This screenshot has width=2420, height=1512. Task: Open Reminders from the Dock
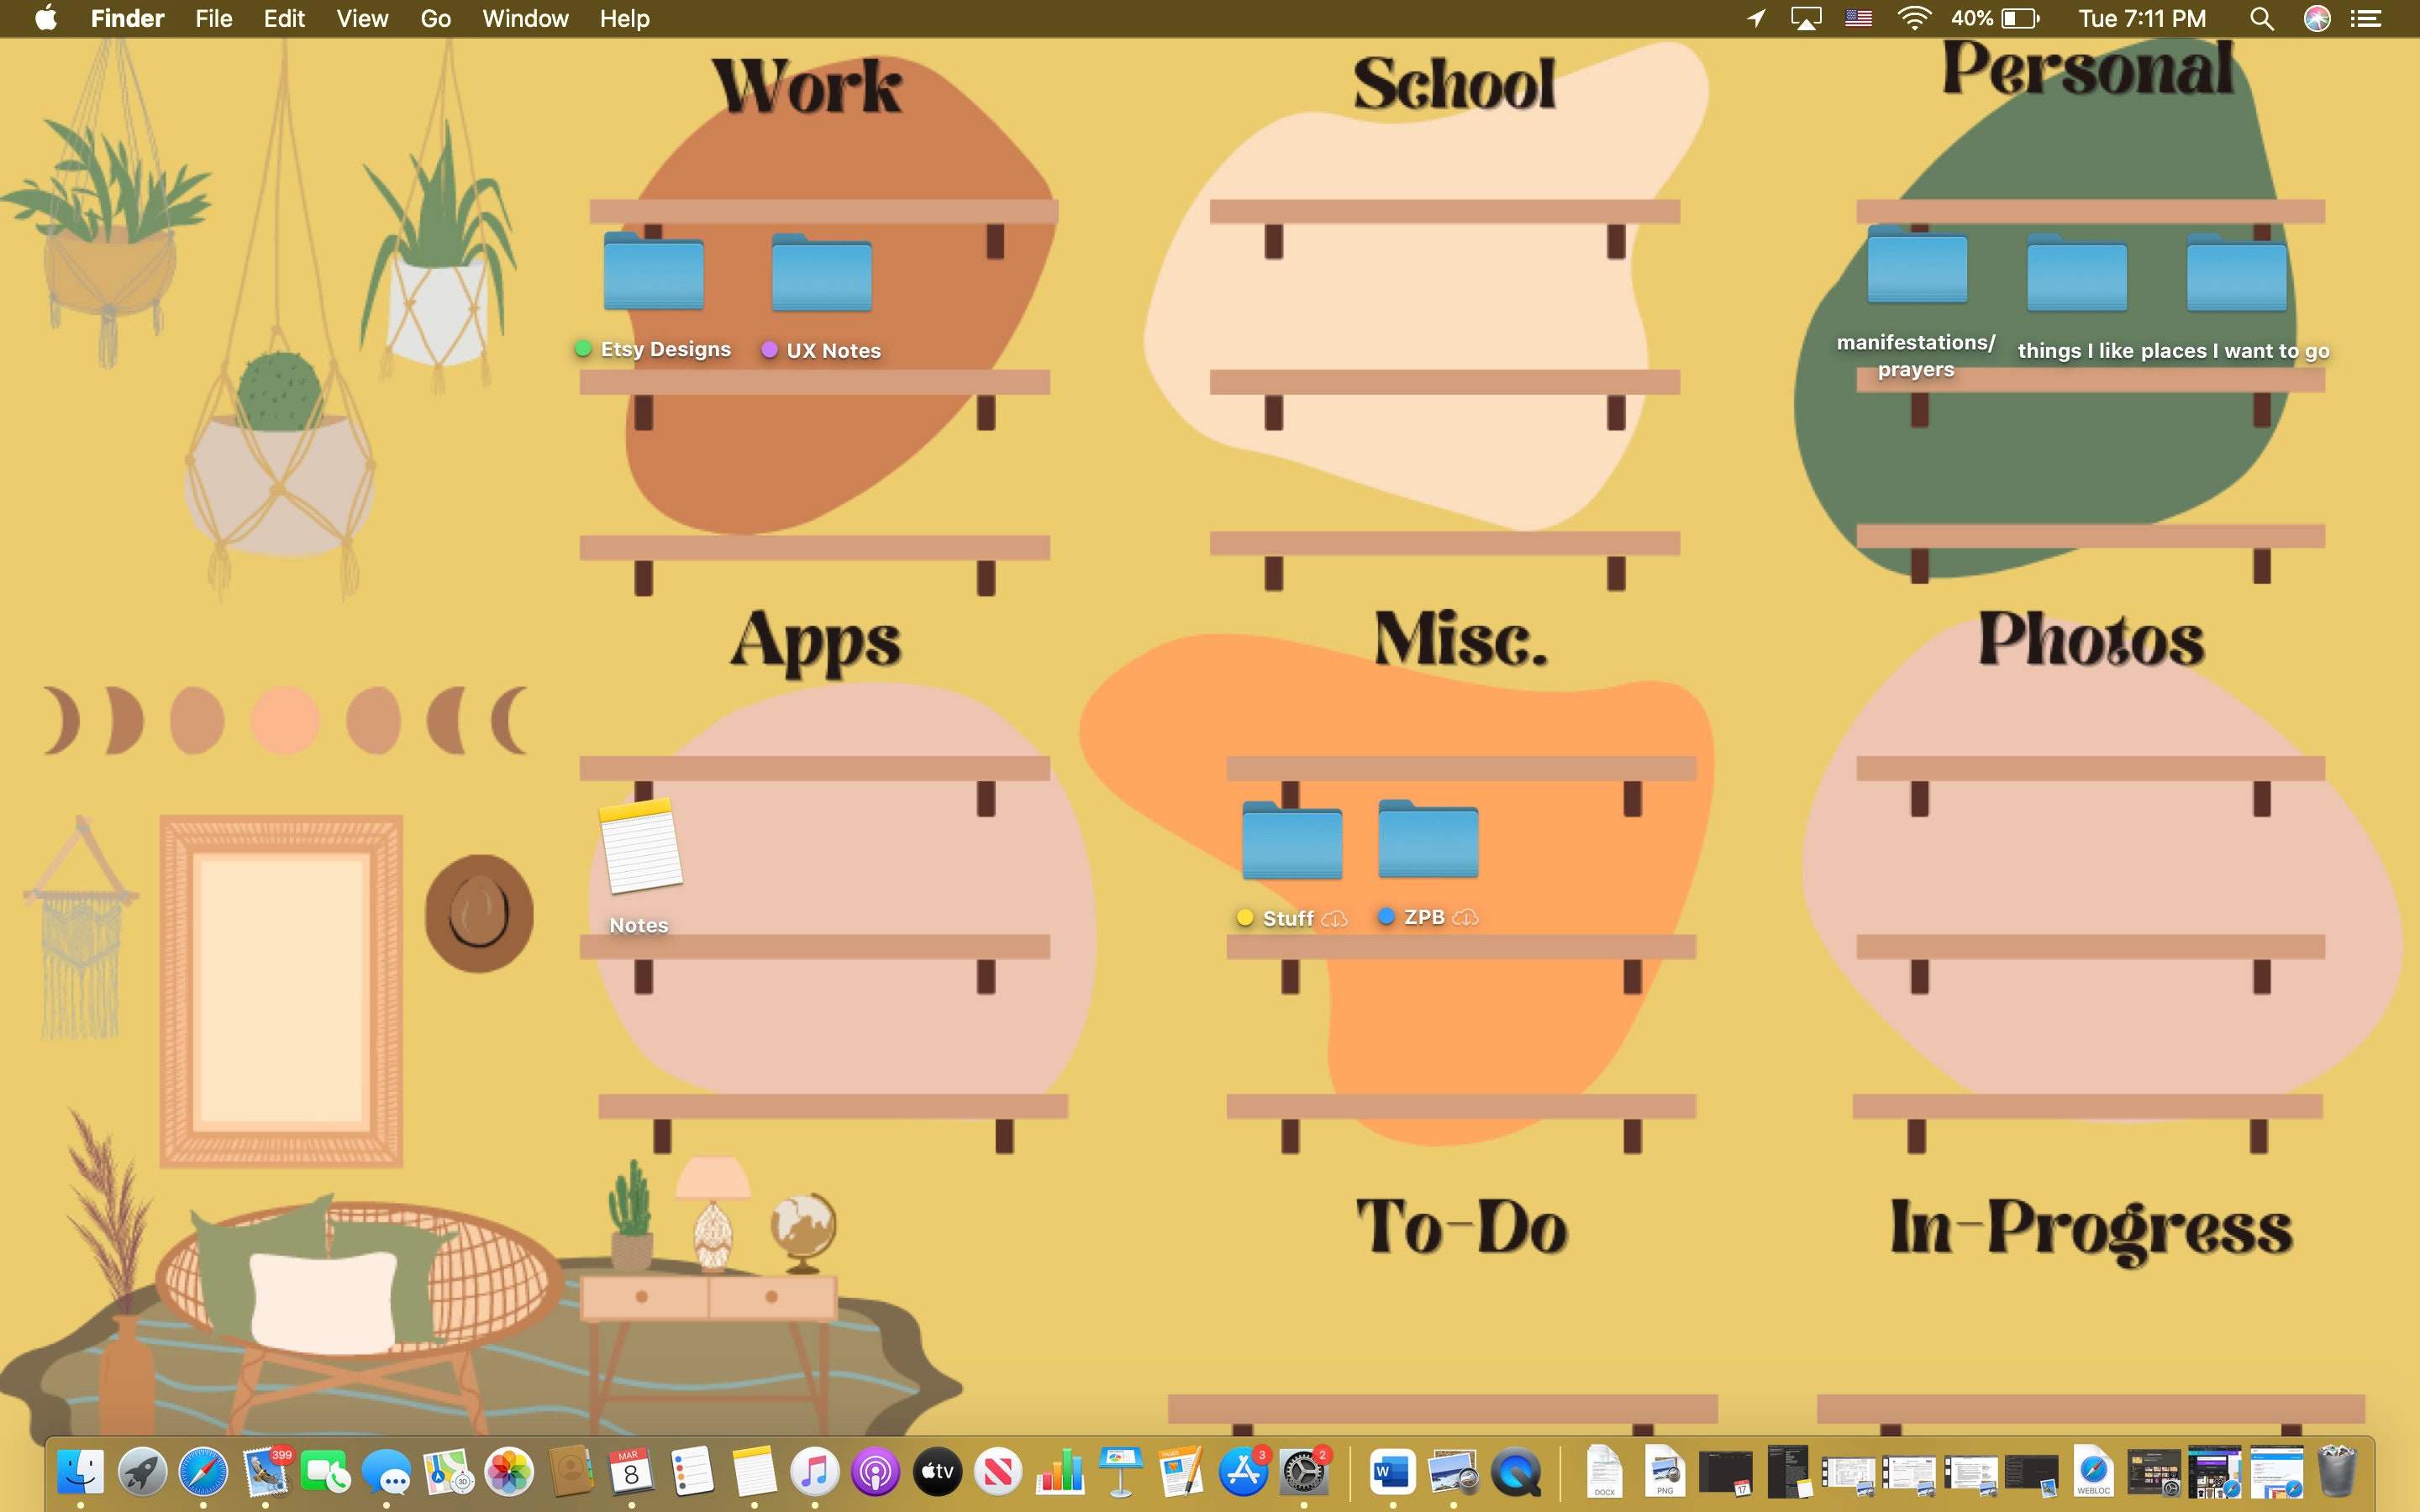(693, 1472)
